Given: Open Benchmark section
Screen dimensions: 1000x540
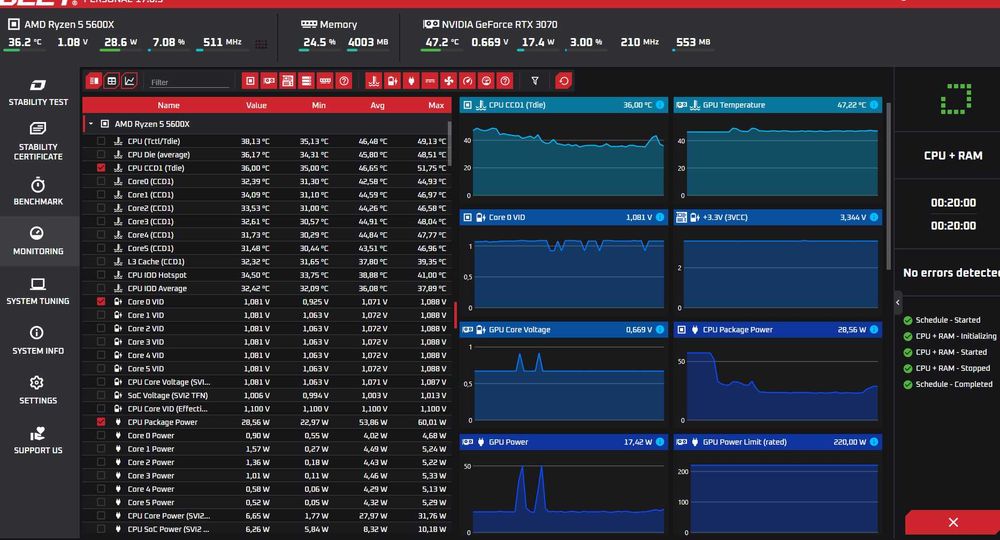Looking at the screenshot, I should pos(38,191).
